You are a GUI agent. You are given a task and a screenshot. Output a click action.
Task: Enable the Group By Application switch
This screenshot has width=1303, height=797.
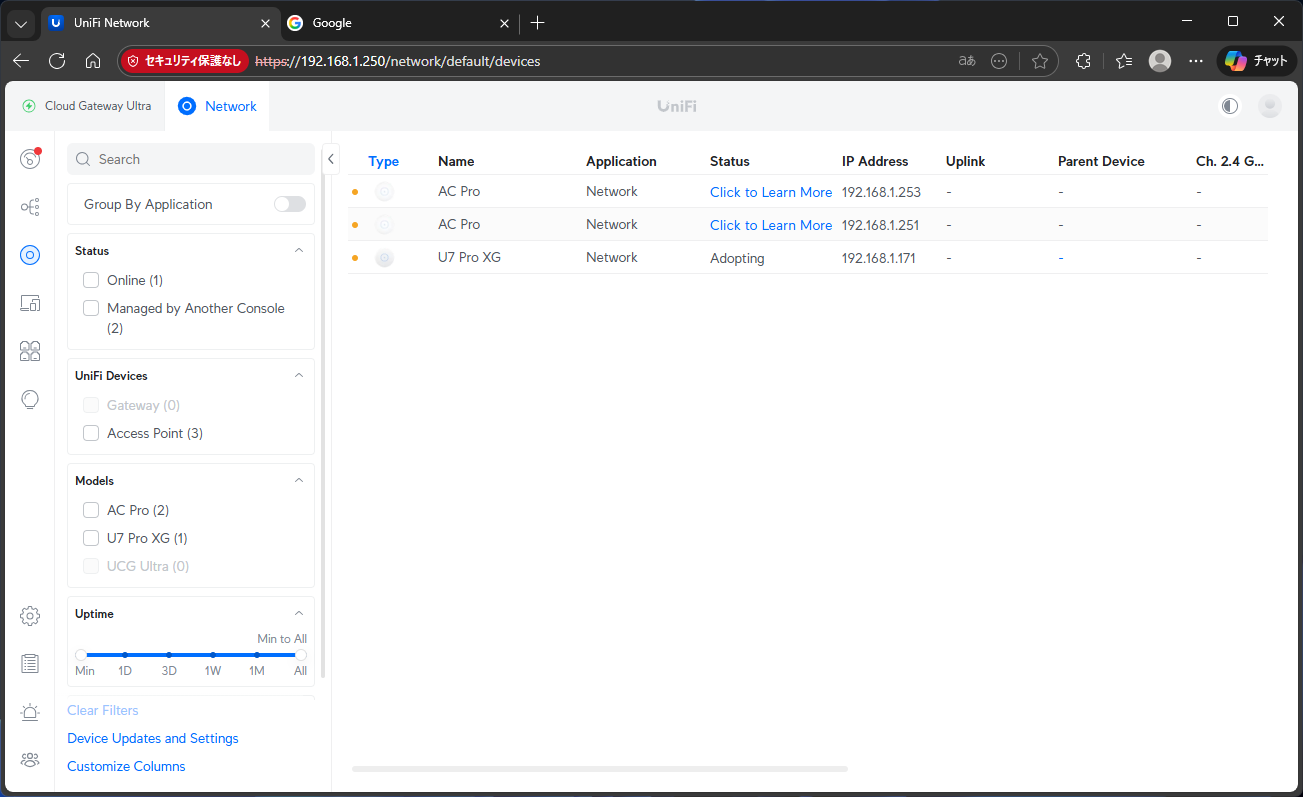coord(290,204)
